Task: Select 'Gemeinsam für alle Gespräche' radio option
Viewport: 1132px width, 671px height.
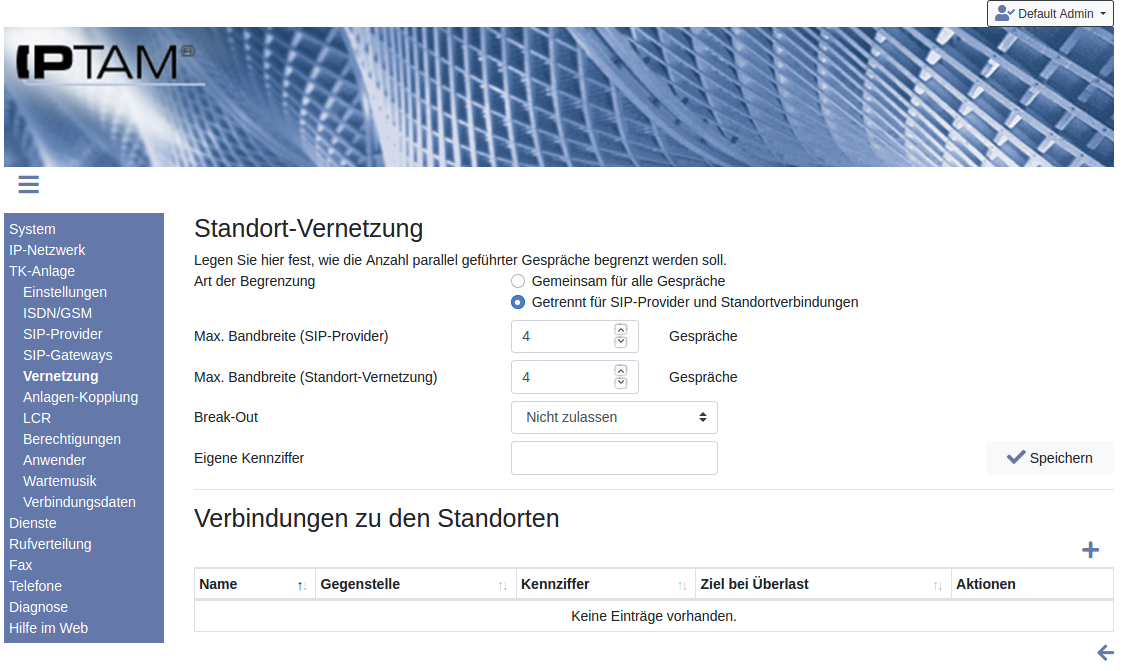Action: [x=518, y=281]
